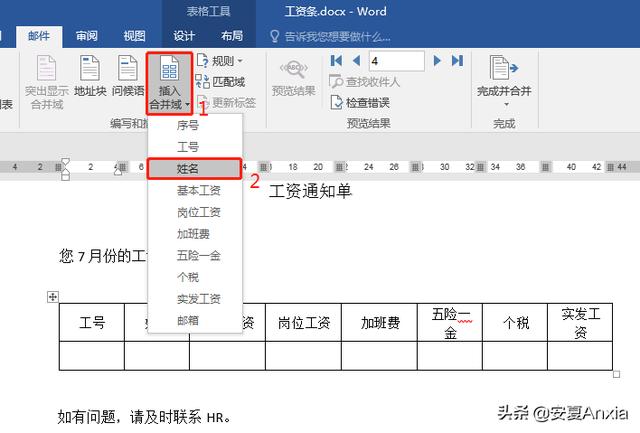
Task: Click the 工号 table header cell
Action: [92, 323]
